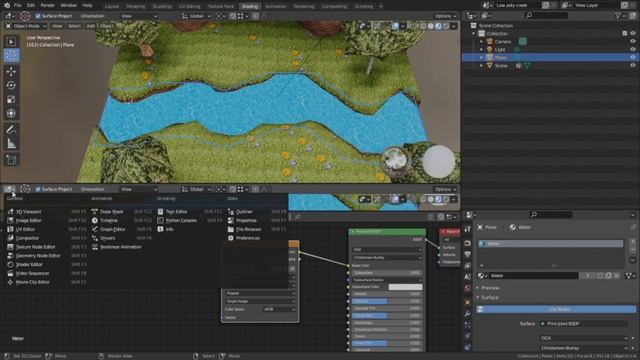Image resolution: width=640 pixels, height=360 pixels.
Task: Switch to Animation workspace tab
Action: [276, 7]
